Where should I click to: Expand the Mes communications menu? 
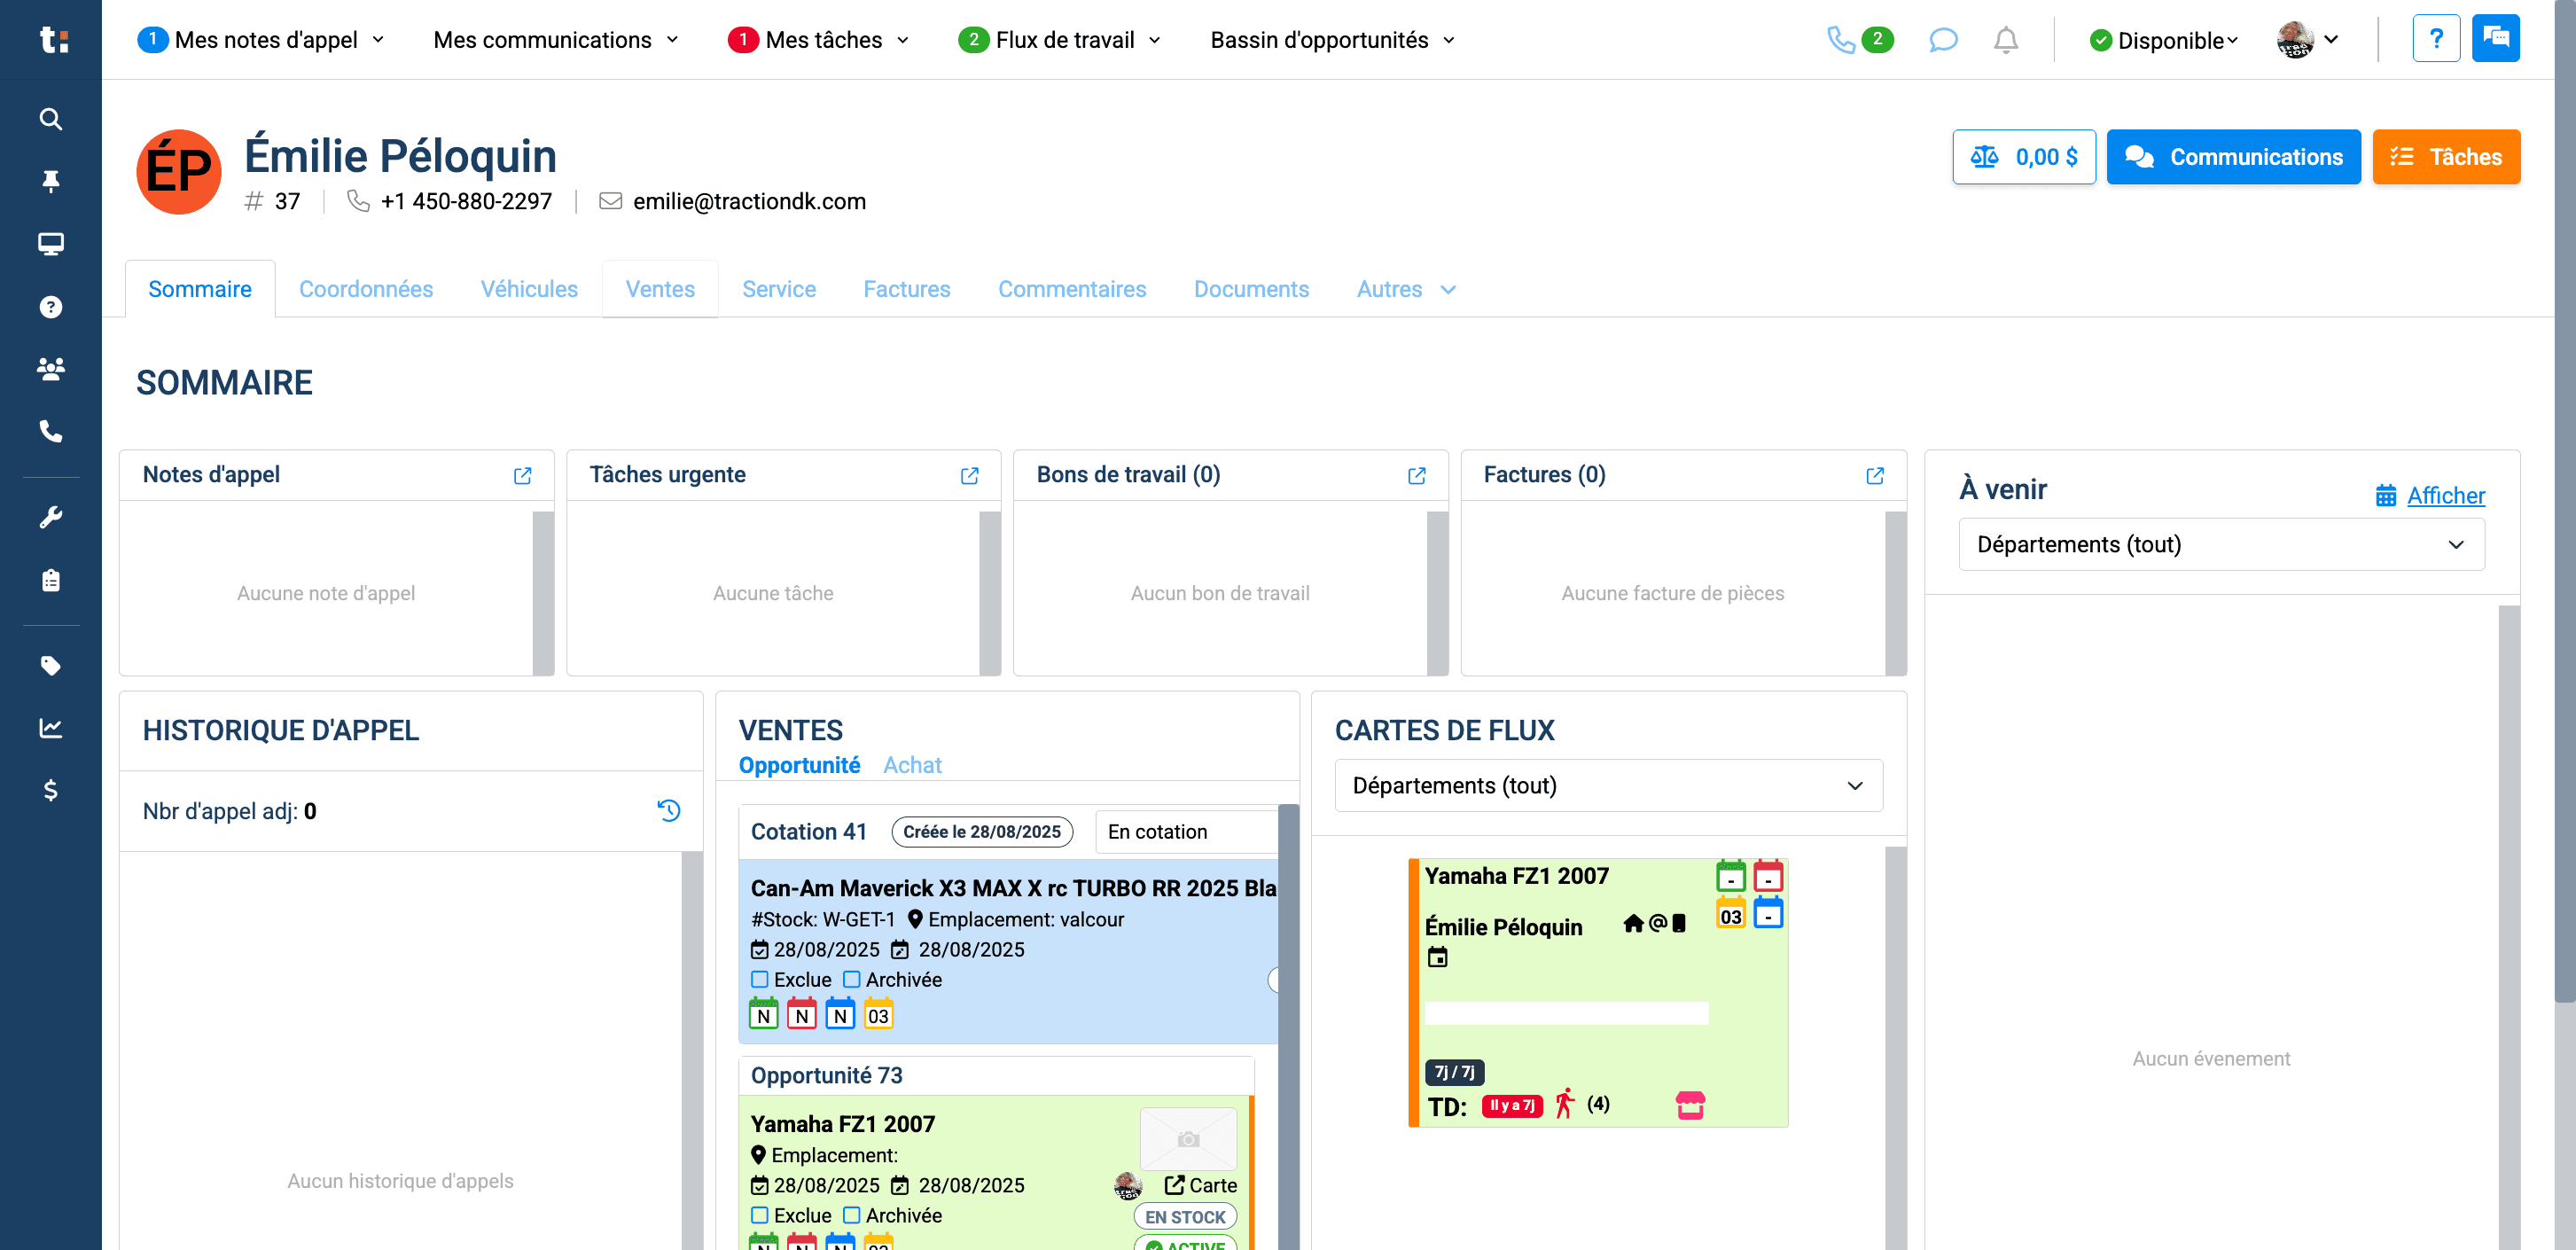tap(556, 40)
